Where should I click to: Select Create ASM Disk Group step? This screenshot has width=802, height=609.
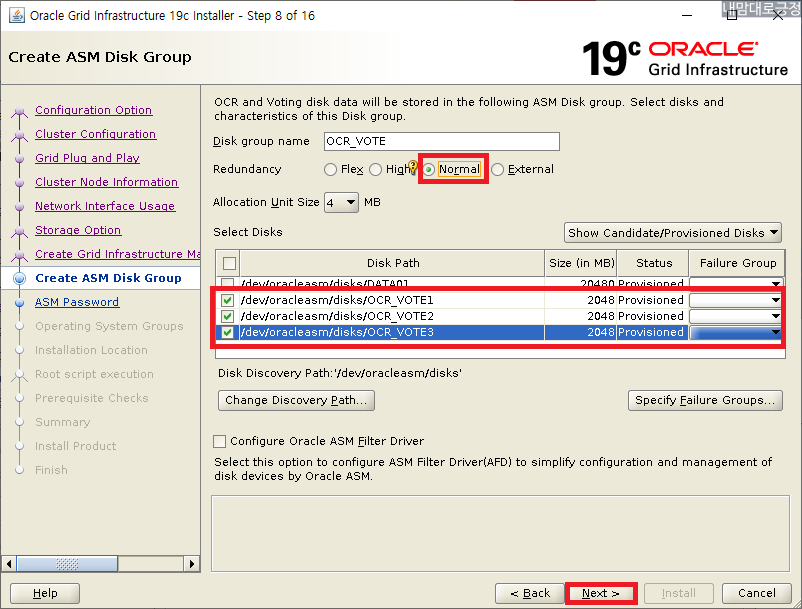(108, 278)
